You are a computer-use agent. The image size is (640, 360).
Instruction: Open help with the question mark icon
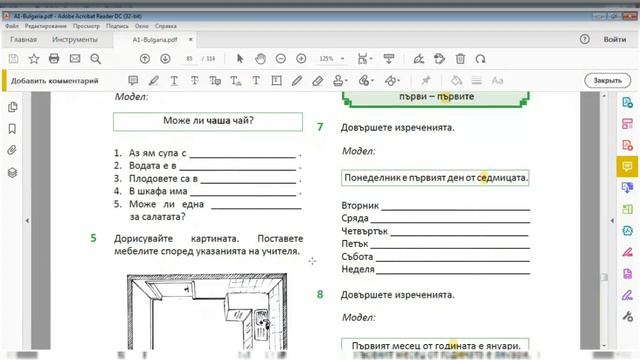584,39
